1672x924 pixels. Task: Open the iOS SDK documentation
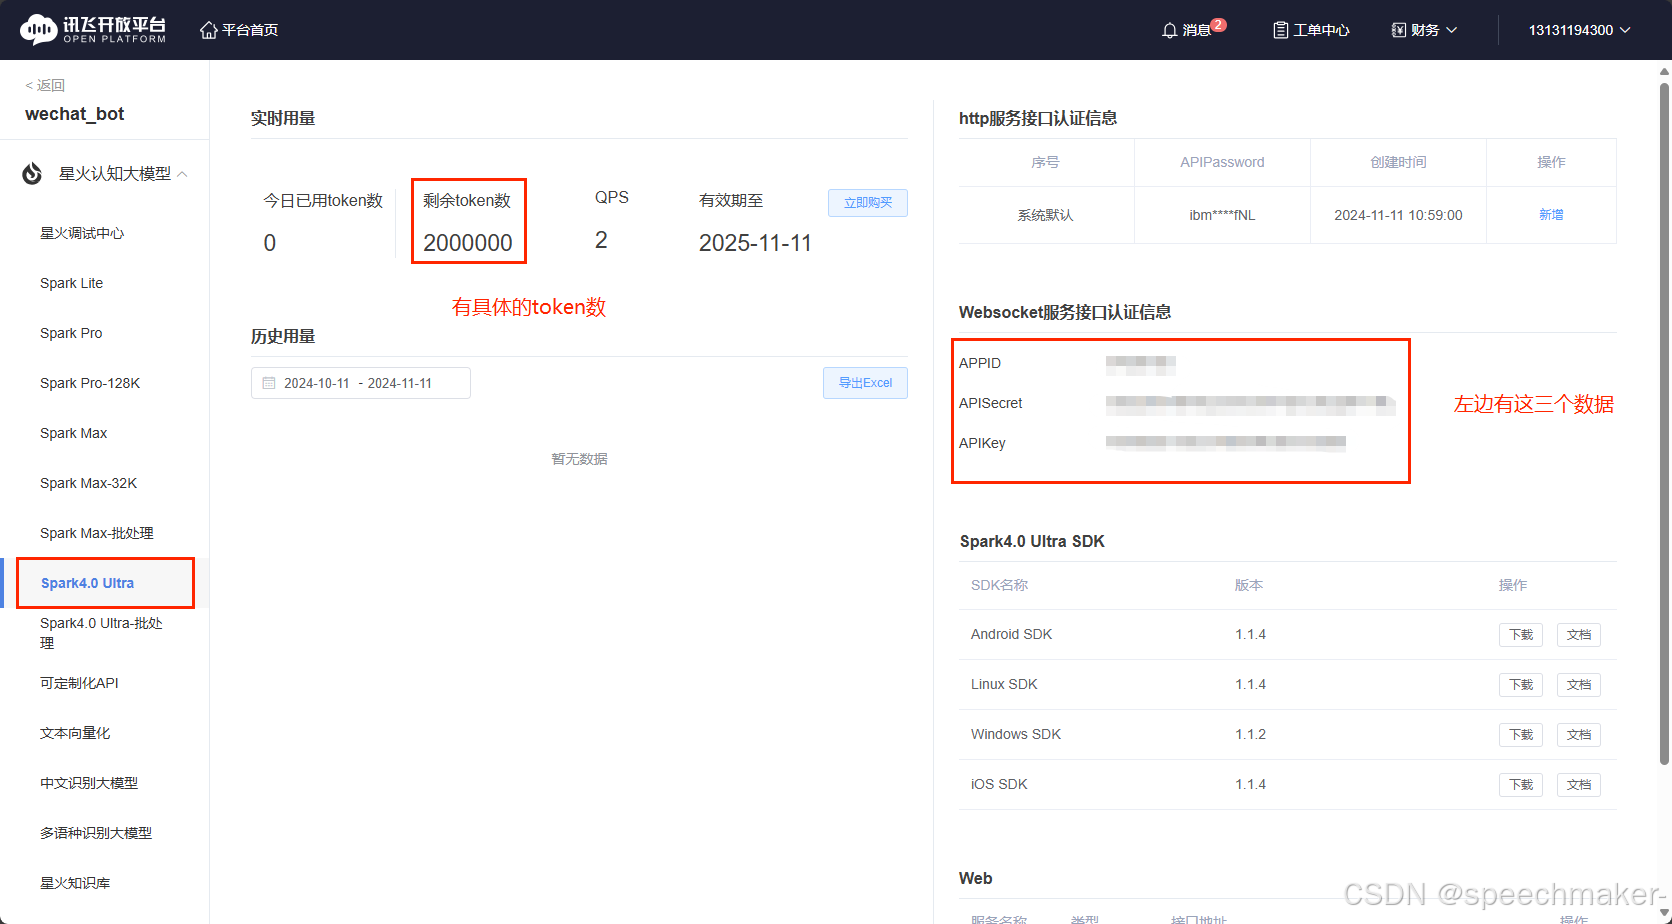pos(1579,785)
